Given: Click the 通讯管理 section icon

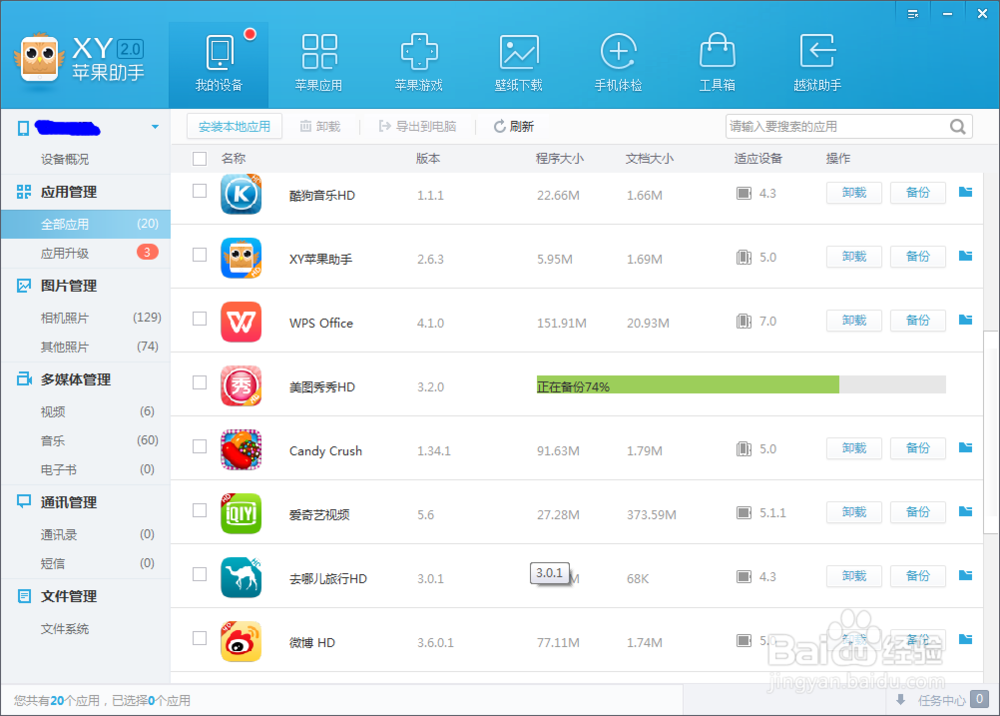Looking at the screenshot, I should click(x=24, y=502).
